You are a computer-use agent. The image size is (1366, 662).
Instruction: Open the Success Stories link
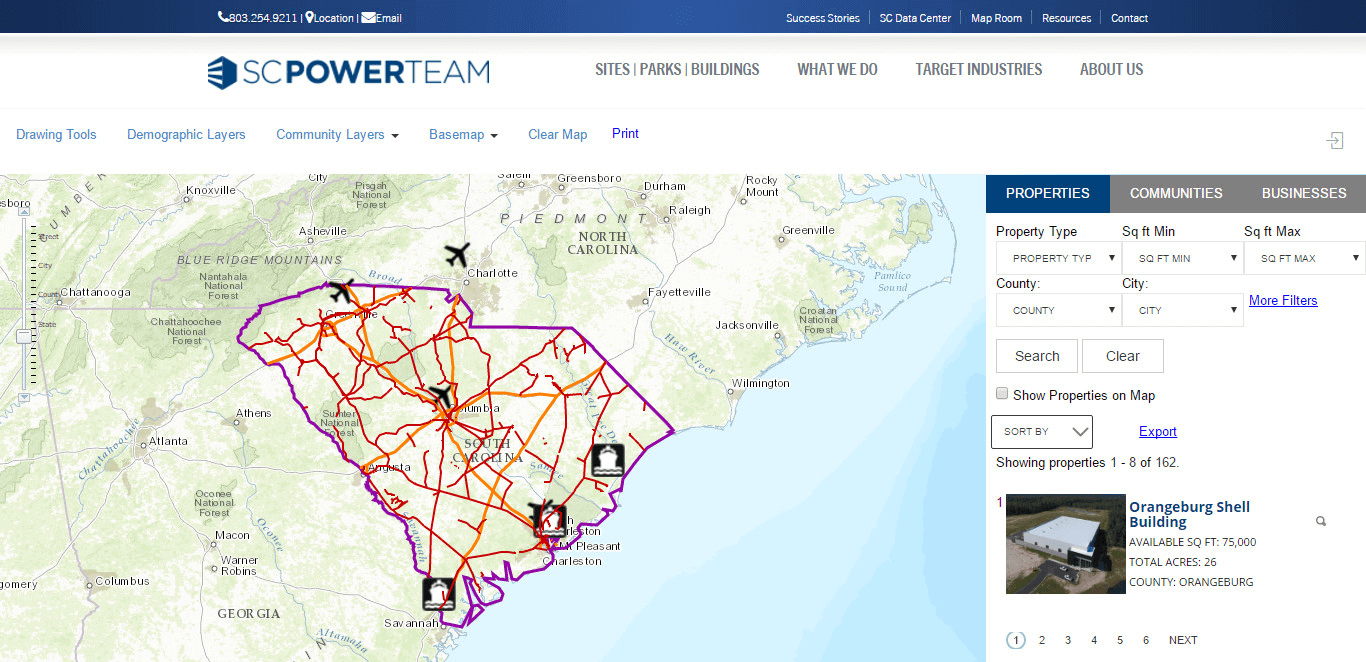point(822,18)
